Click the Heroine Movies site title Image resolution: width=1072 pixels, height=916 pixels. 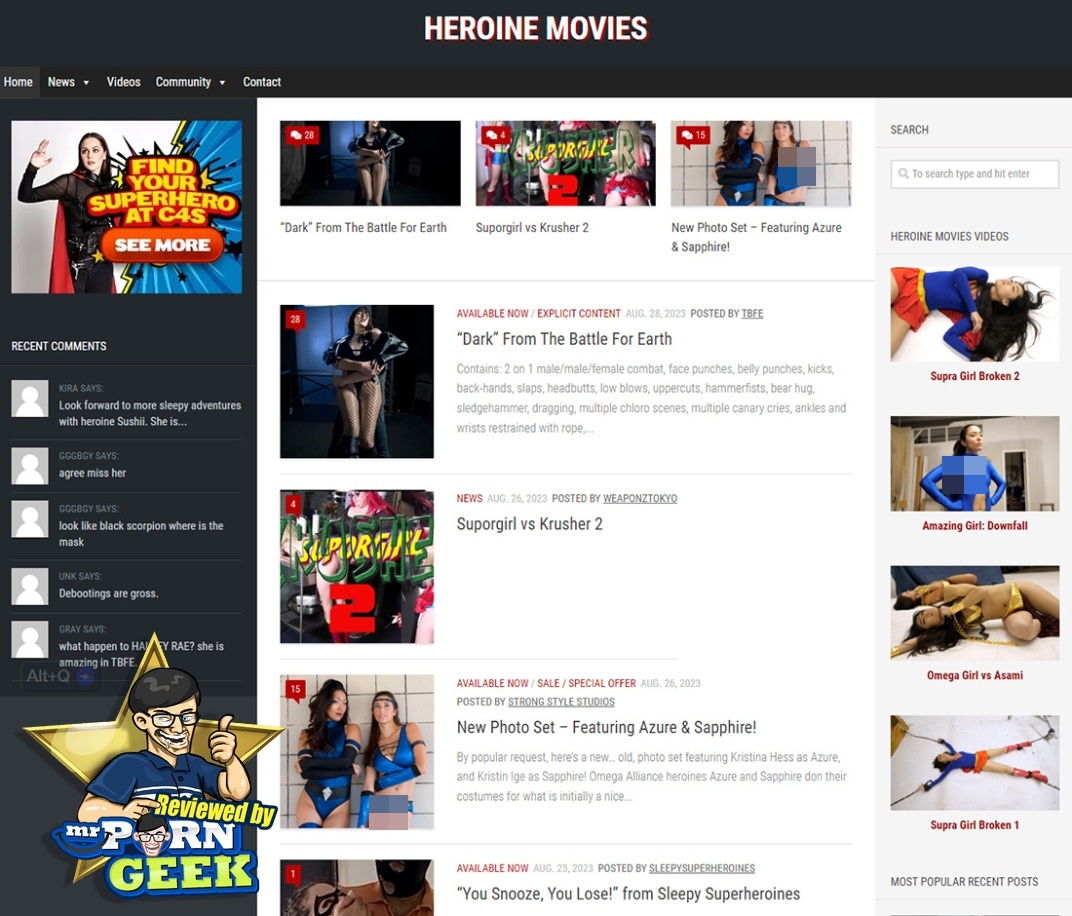535,28
